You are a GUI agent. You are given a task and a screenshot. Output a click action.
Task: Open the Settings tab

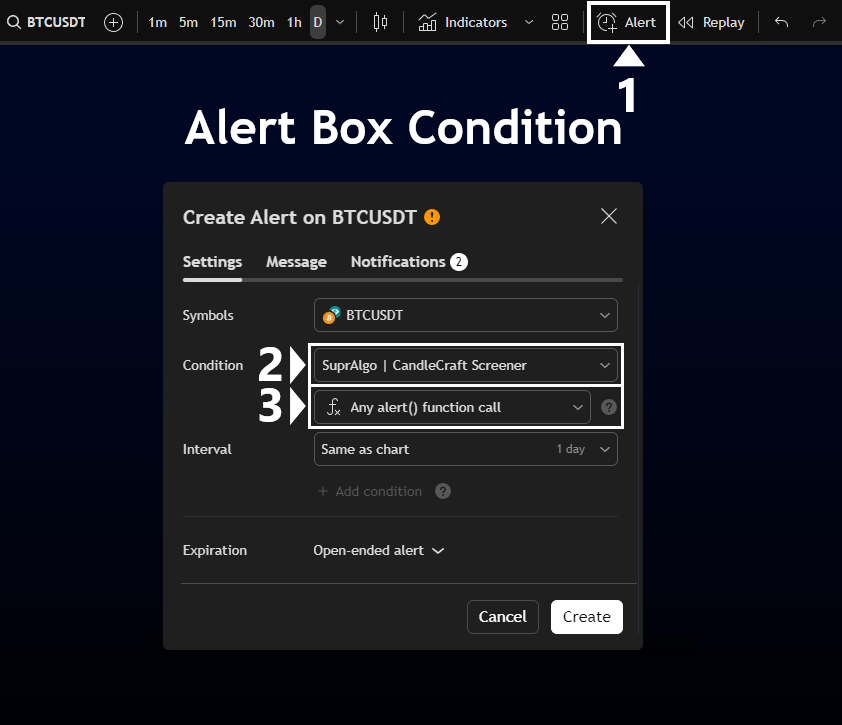pyautogui.click(x=213, y=262)
